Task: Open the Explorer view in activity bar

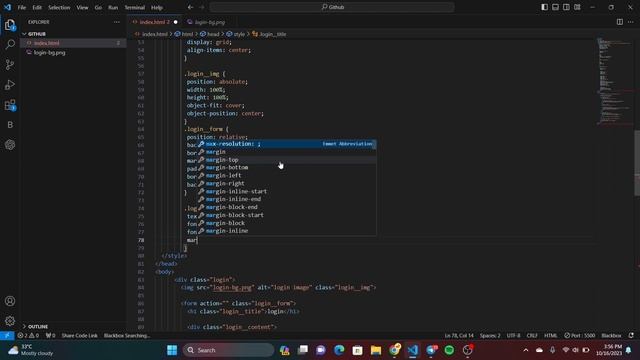Action: (10, 25)
